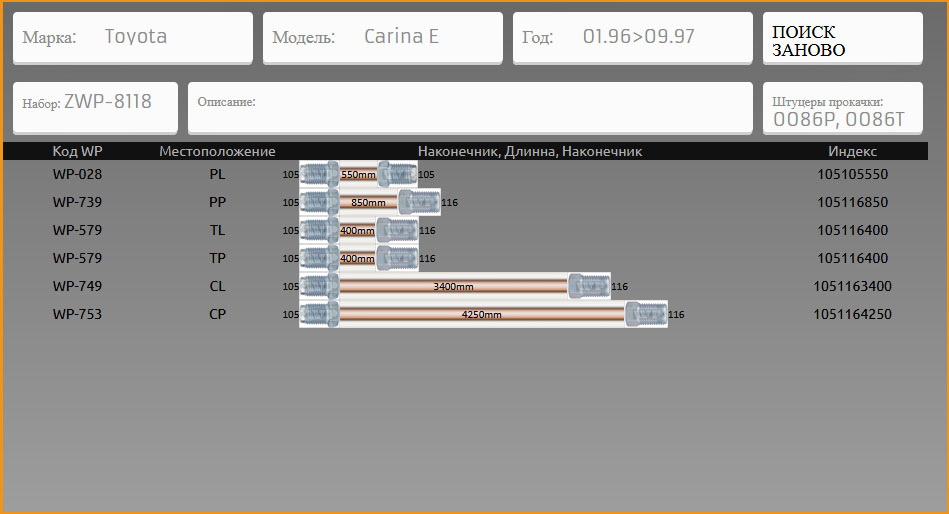This screenshot has width=949, height=514.
Task: Select the Год field showing 01.96>09.97
Action: click(632, 38)
